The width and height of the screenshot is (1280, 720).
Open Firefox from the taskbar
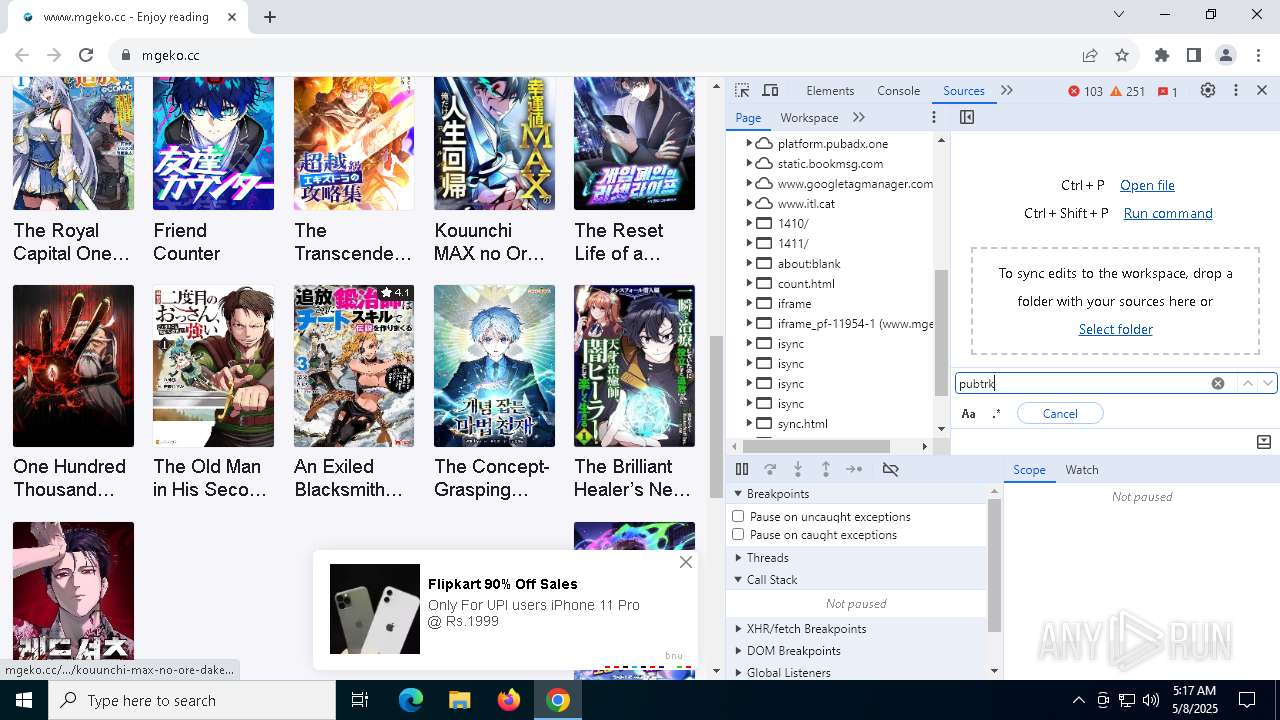(x=509, y=700)
